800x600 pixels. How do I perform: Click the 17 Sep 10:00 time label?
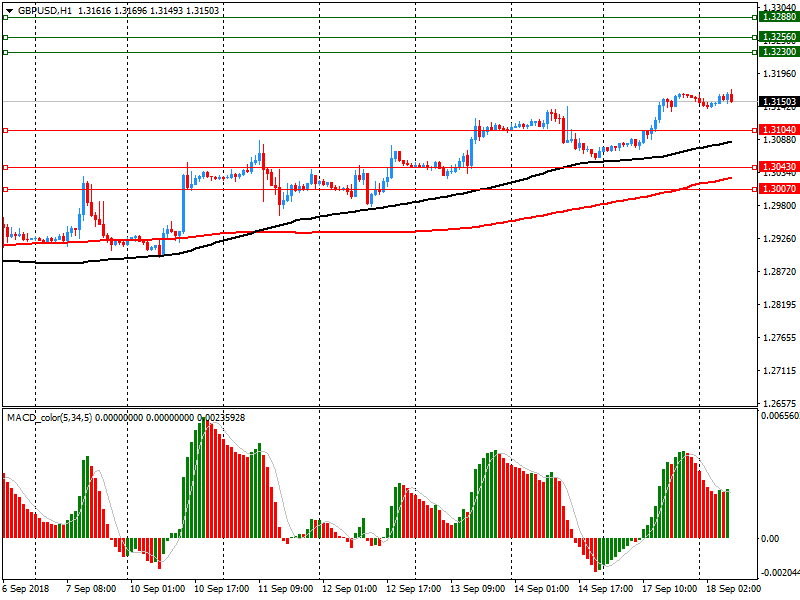tap(669, 589)
